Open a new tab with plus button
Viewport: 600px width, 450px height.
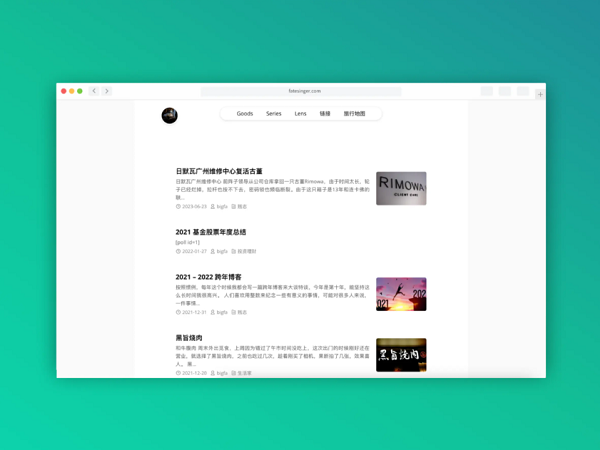[540, 95]
